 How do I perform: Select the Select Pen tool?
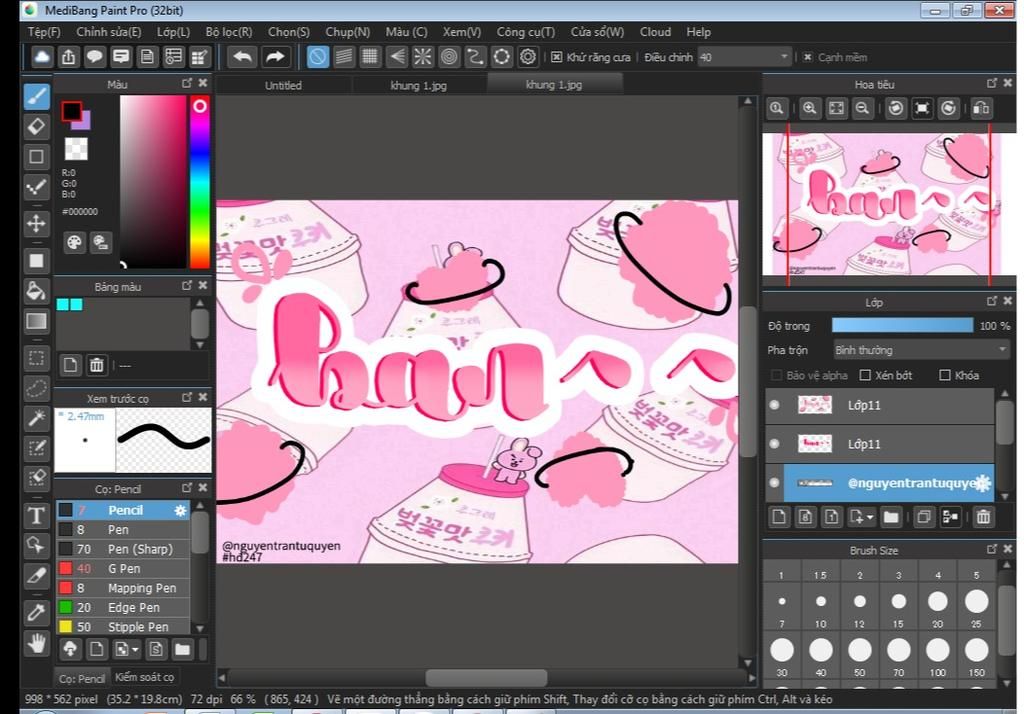point(37,448)
